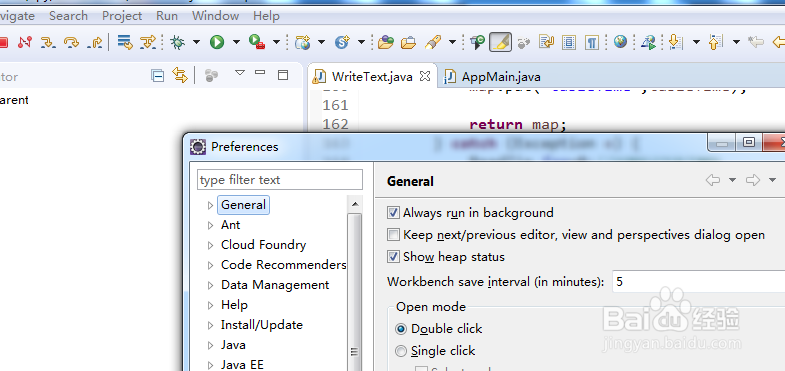The height and width of the screenshot is (371, 785).
Task: Open the Run button dropdown arrow
Action: tap(236, 42)
